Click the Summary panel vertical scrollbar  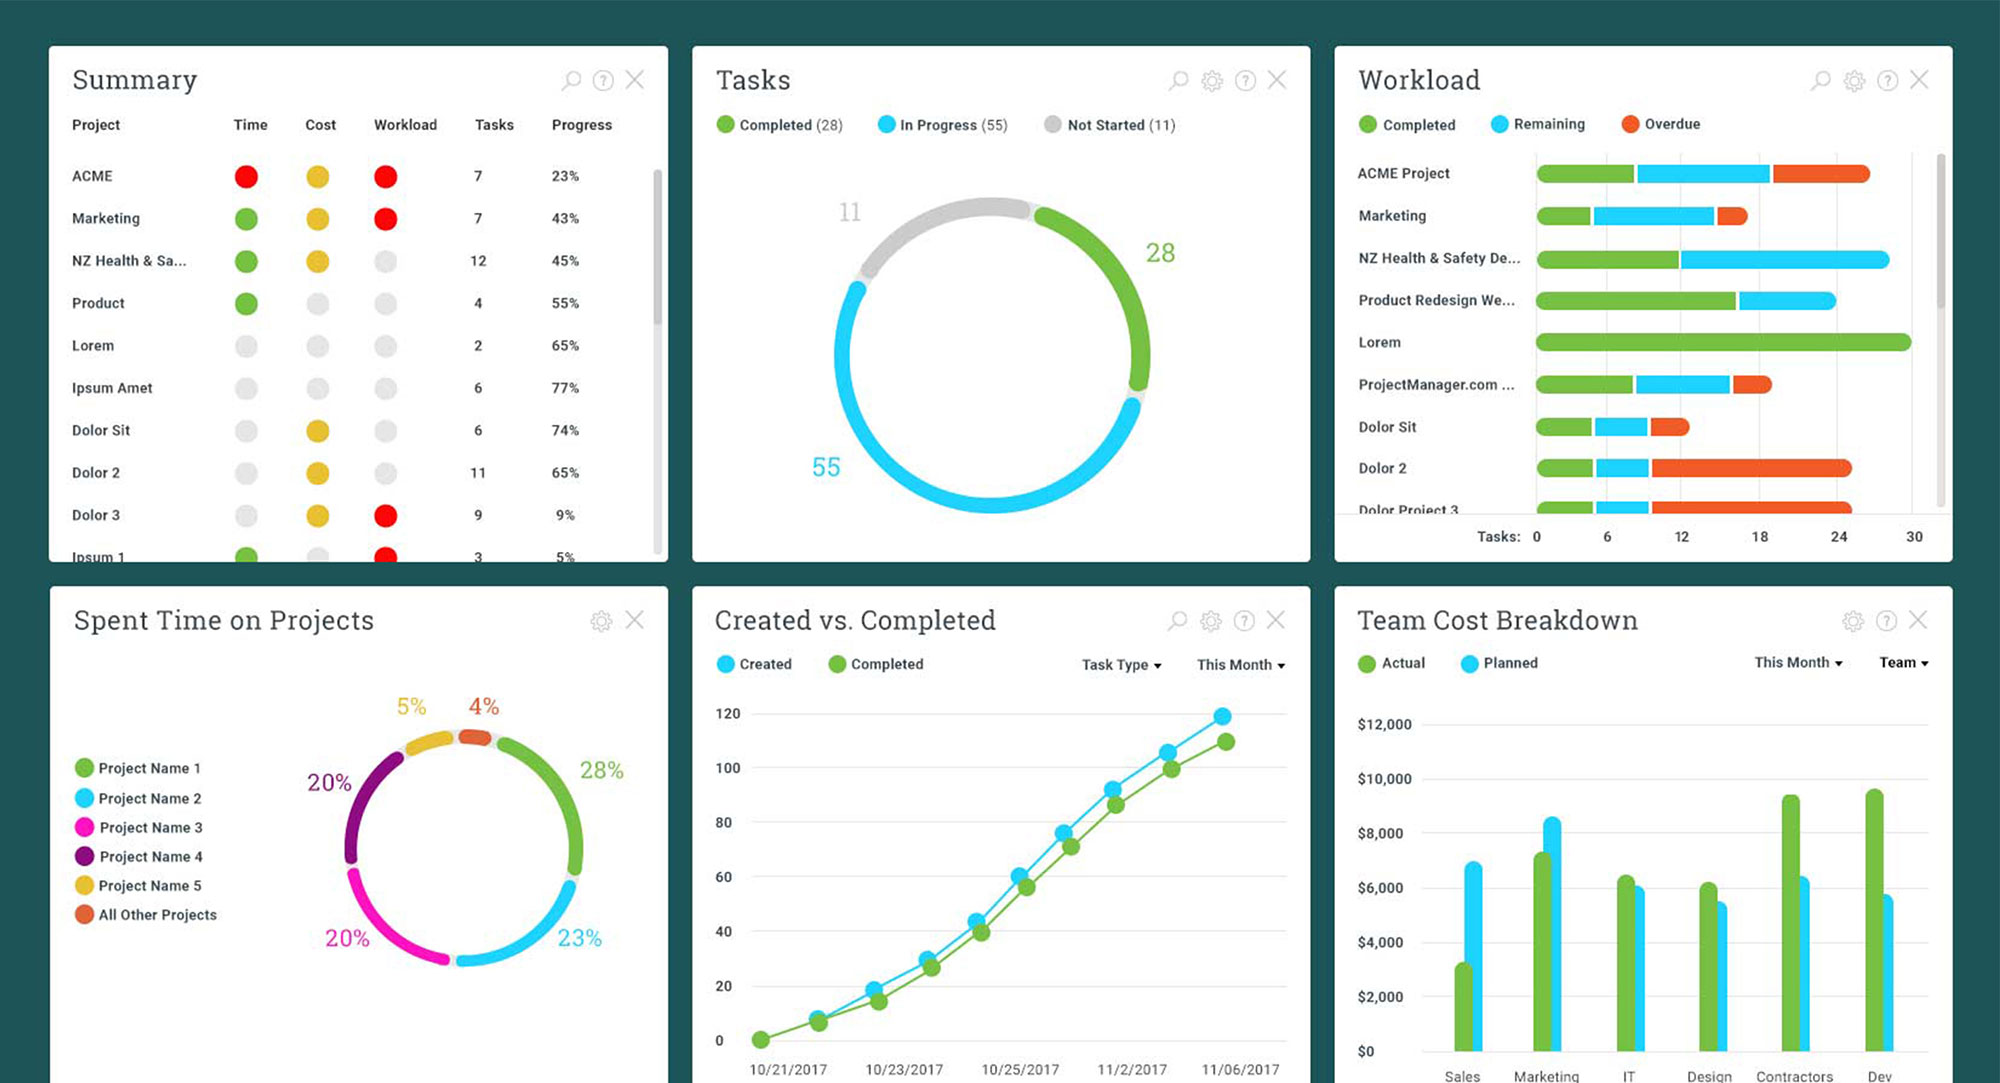tap(657, 246)
